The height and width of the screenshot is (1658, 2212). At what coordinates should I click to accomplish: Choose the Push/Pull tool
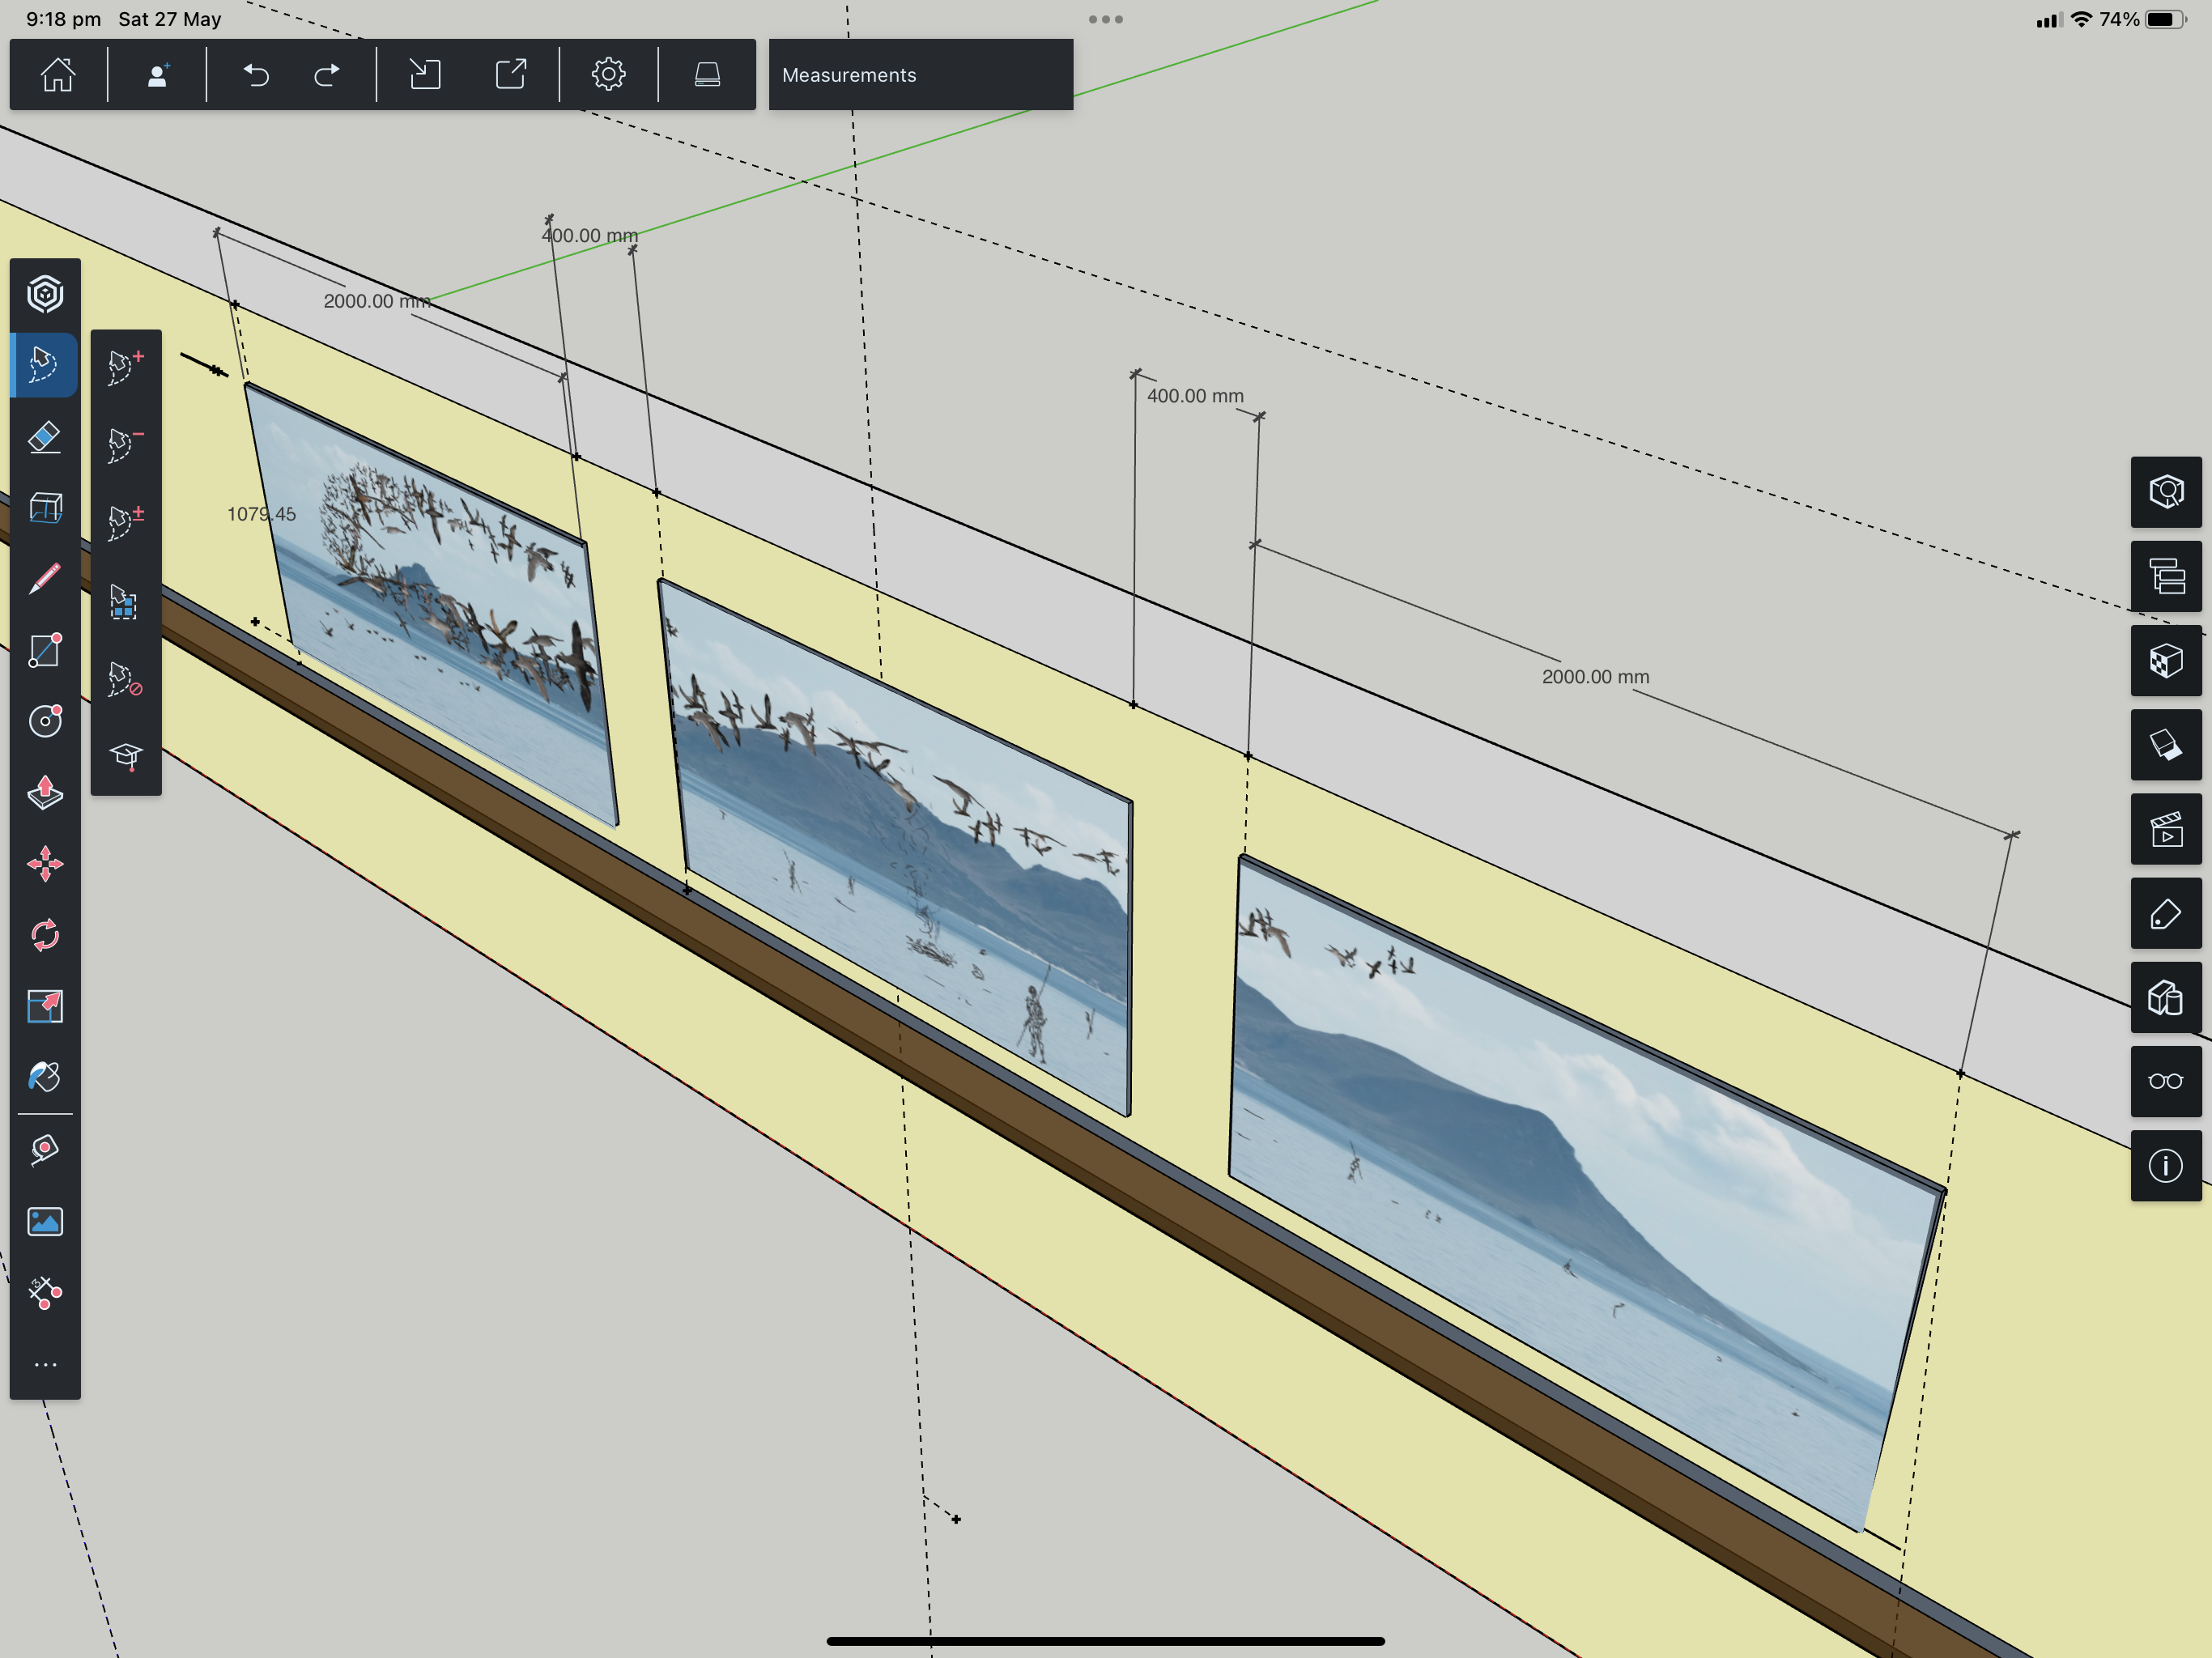[45, 792]
